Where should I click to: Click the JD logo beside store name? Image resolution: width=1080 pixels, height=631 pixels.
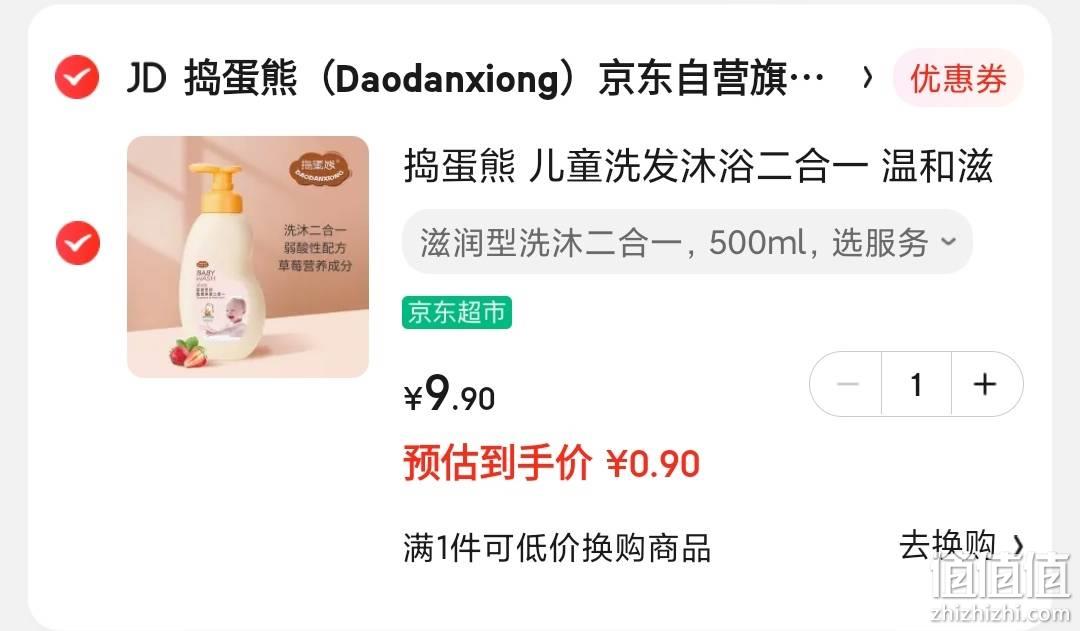(147, 78)
